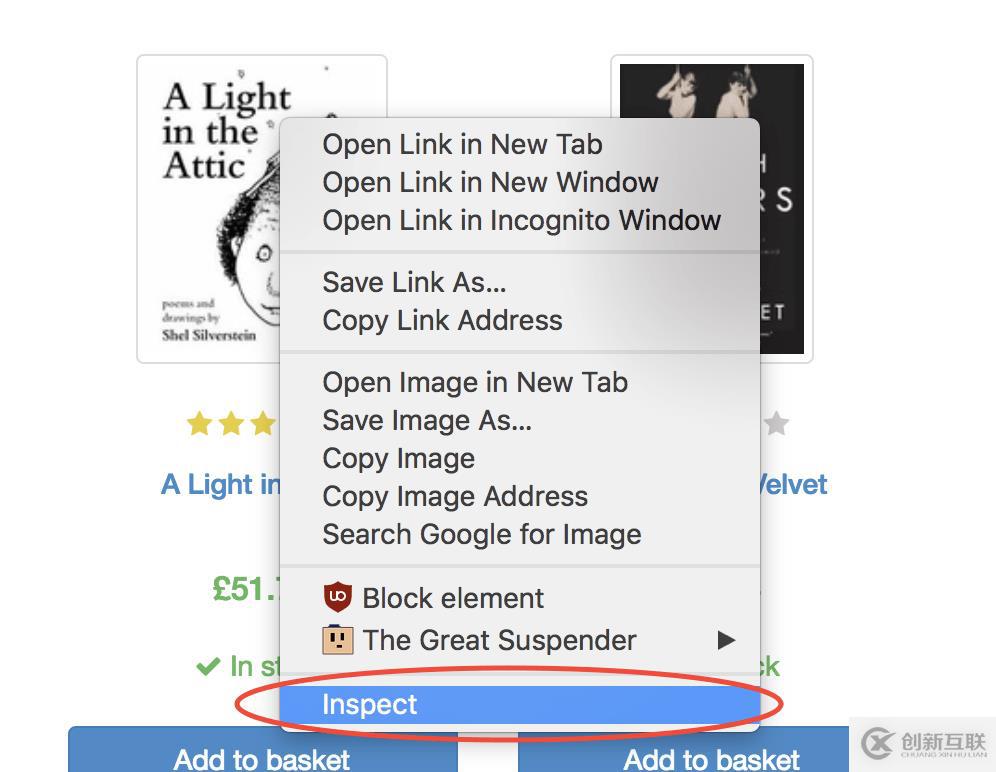Screen dimensions: 996x772
Task: Click Save Image As… entry
Action: pyautogui.click(x=427, y=420)
